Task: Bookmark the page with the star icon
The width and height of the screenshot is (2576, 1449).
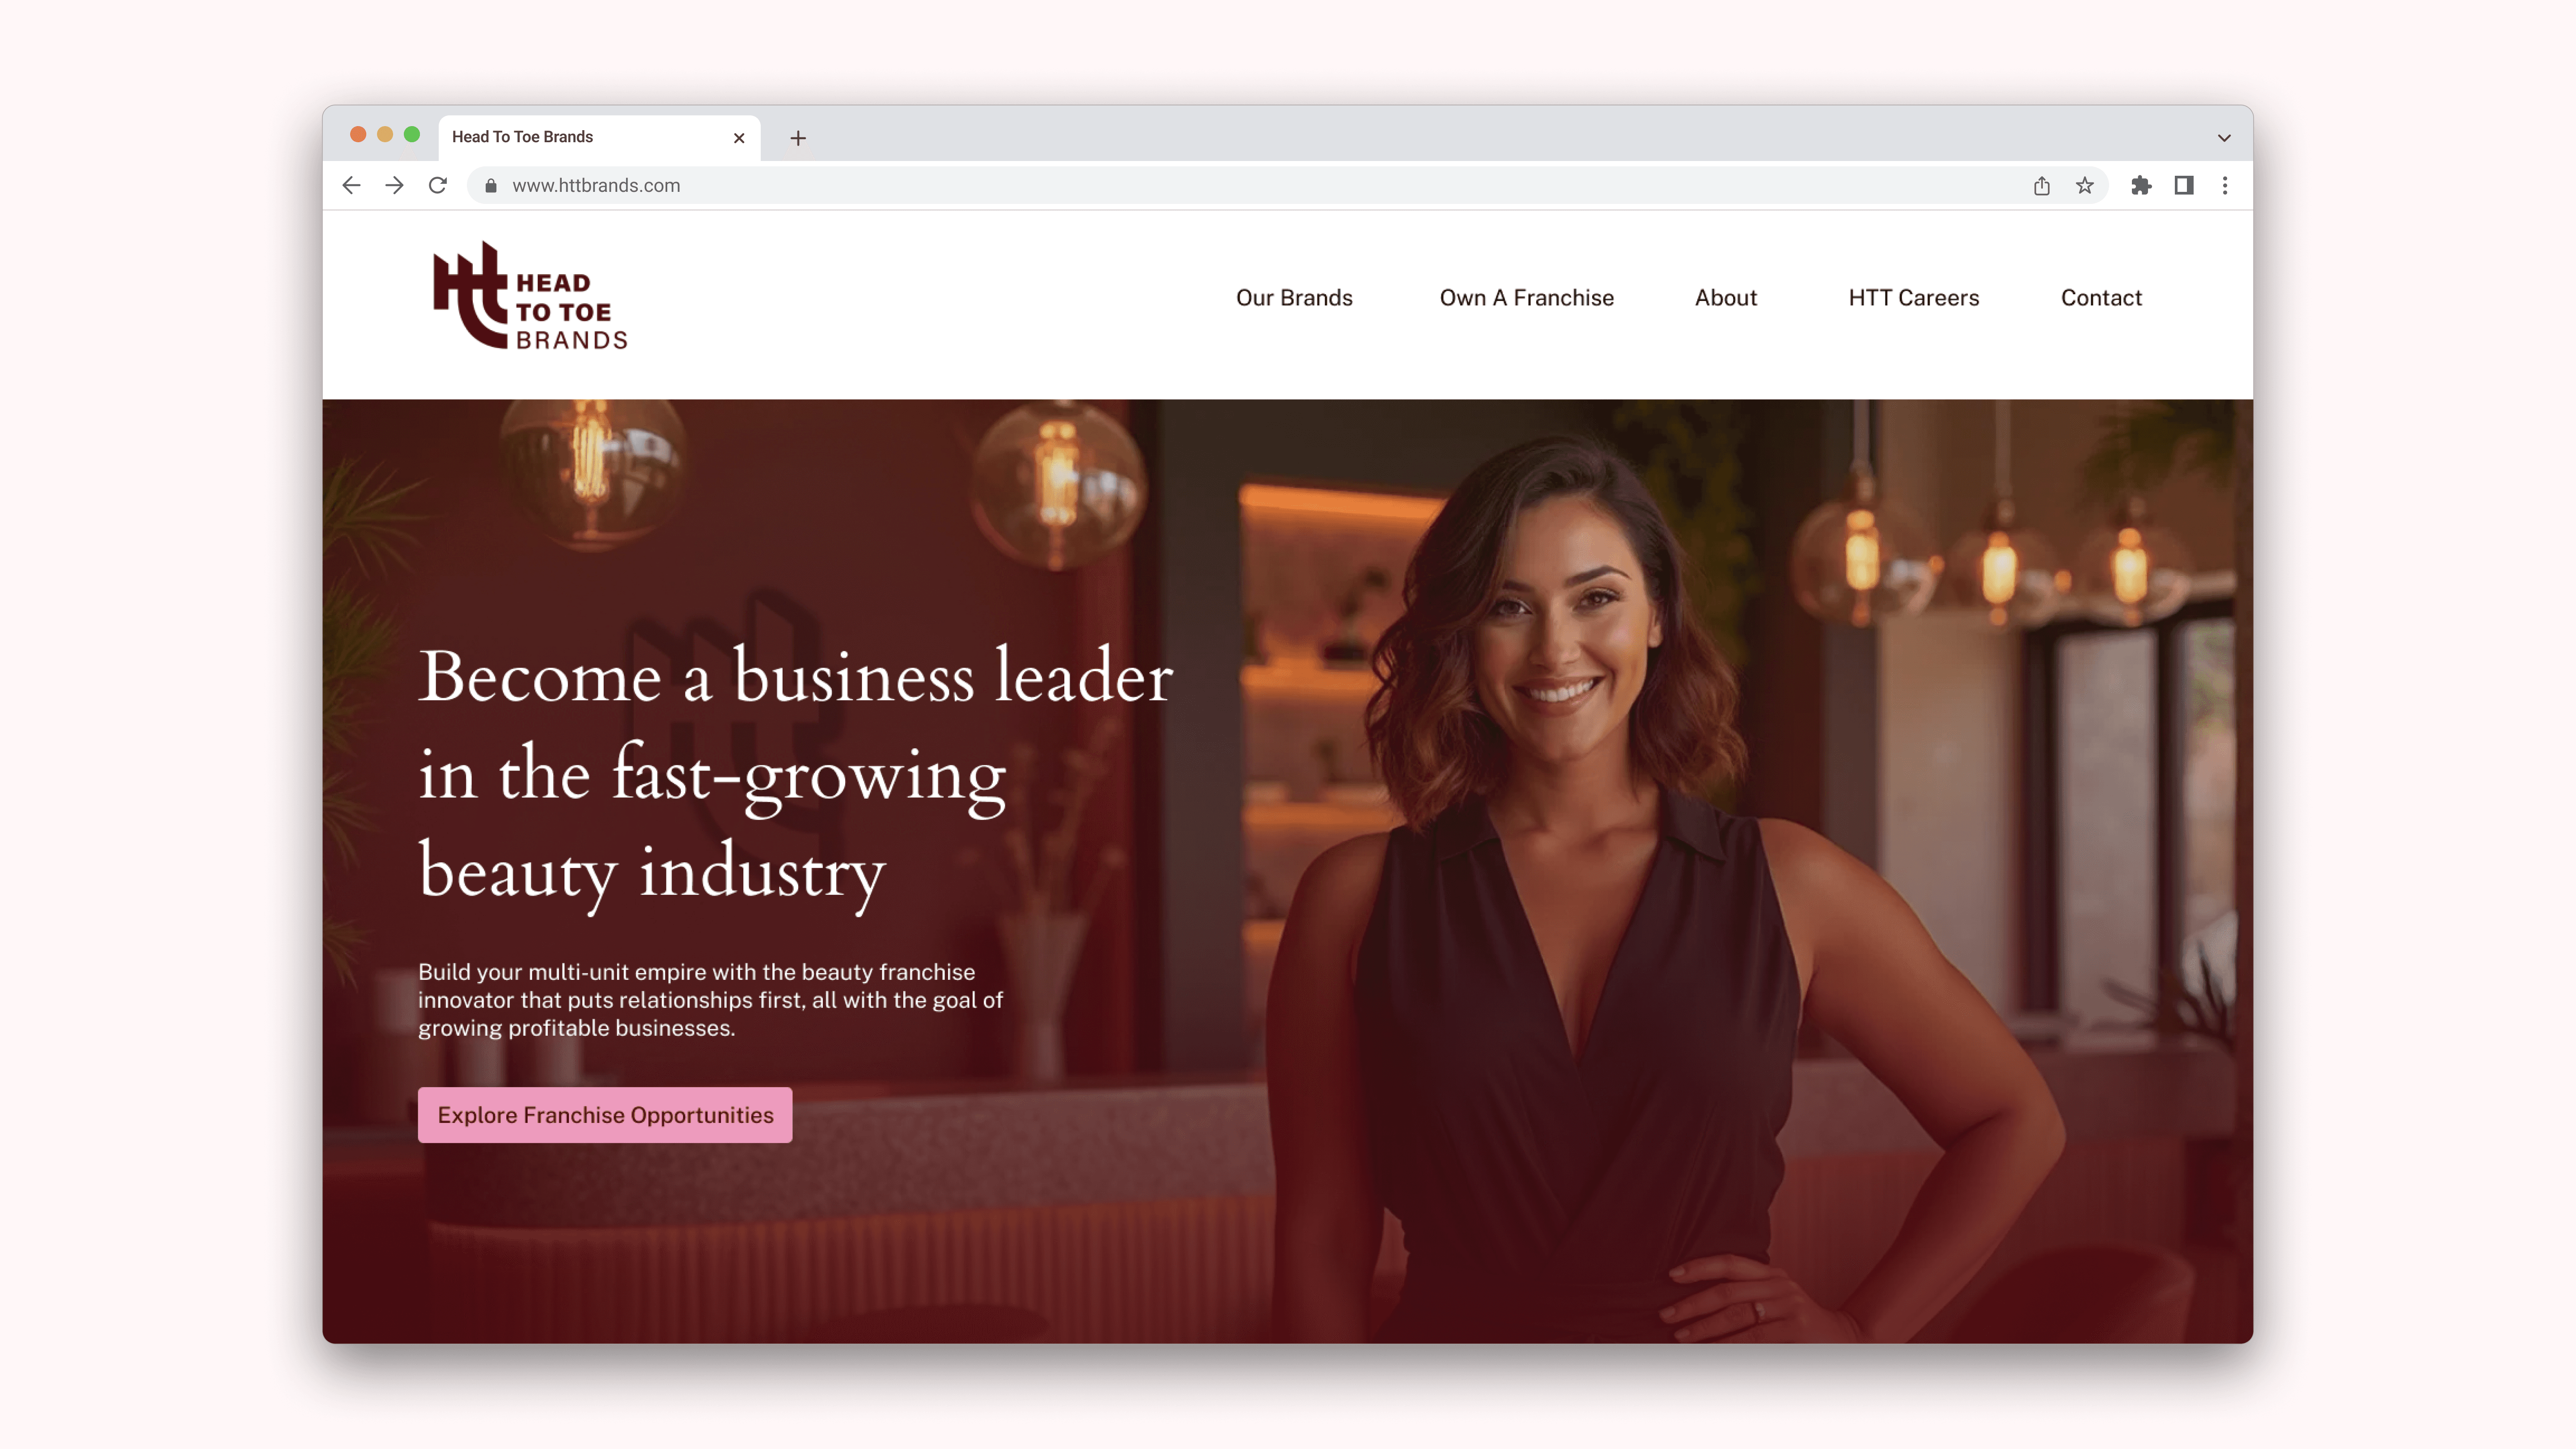Action: pos(2084,185)
